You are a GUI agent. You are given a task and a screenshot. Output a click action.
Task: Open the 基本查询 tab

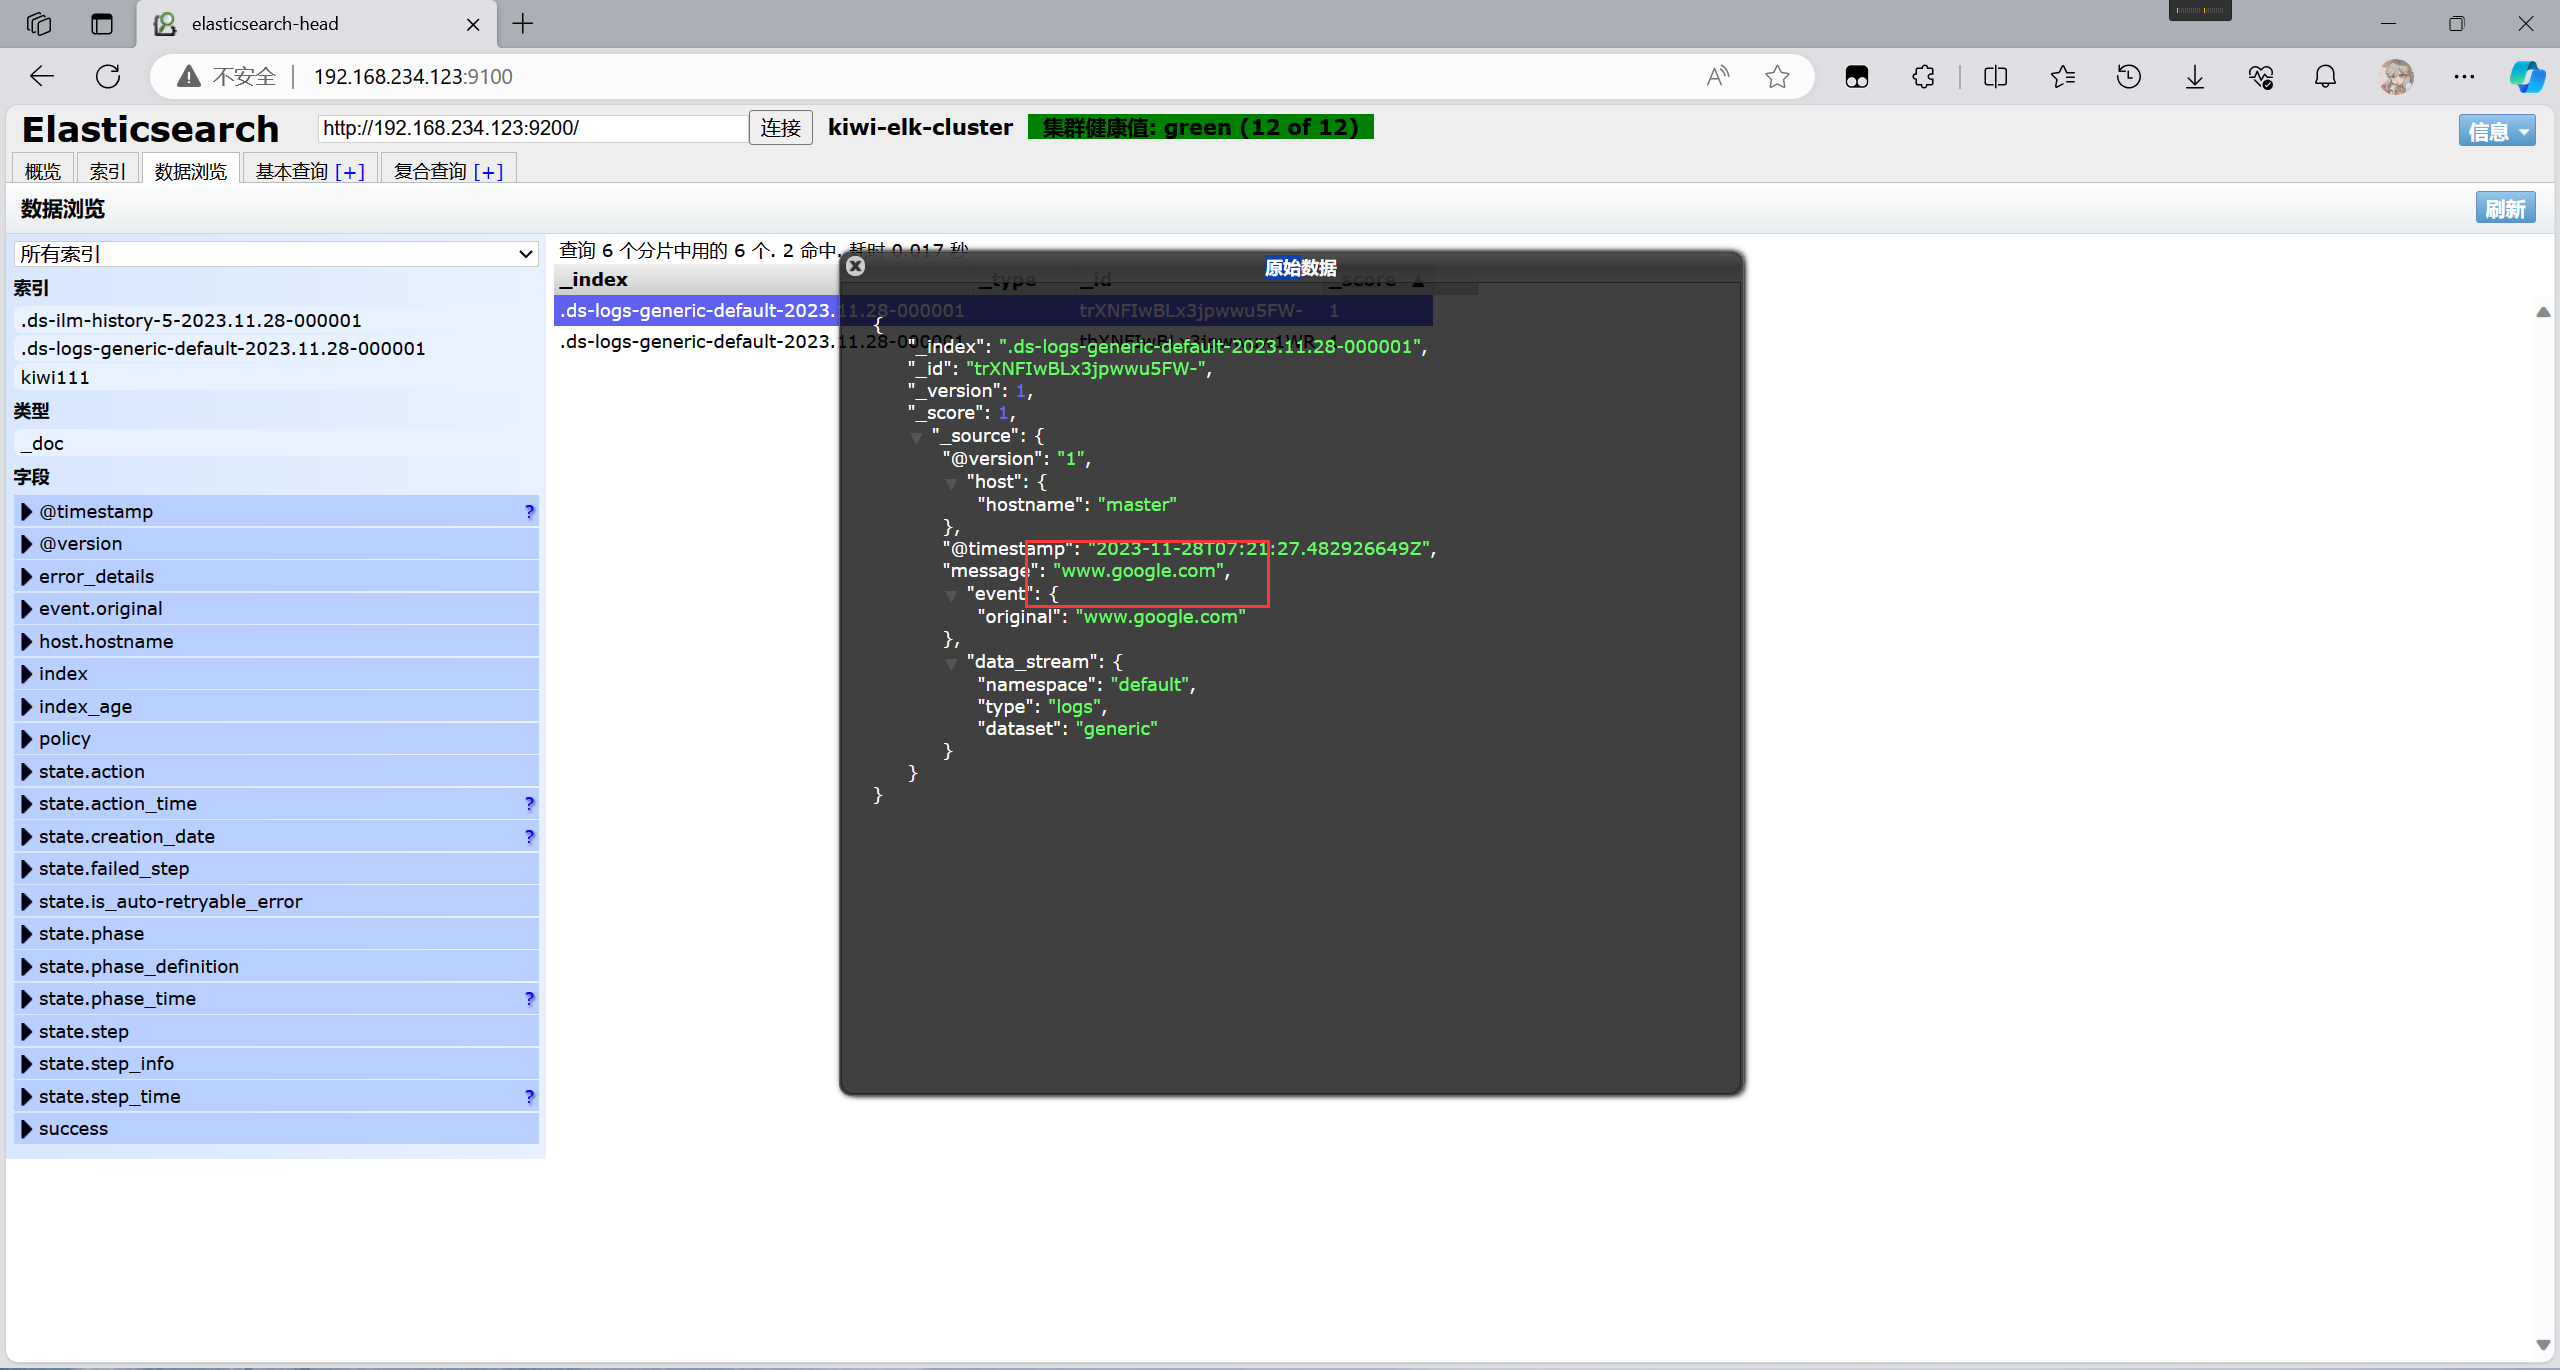[x=309, y=171]
